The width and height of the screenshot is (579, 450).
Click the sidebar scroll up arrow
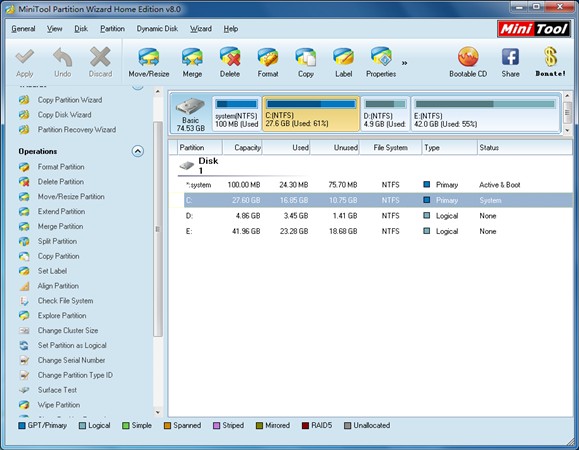pyautogui.click(x=158, y=91)
